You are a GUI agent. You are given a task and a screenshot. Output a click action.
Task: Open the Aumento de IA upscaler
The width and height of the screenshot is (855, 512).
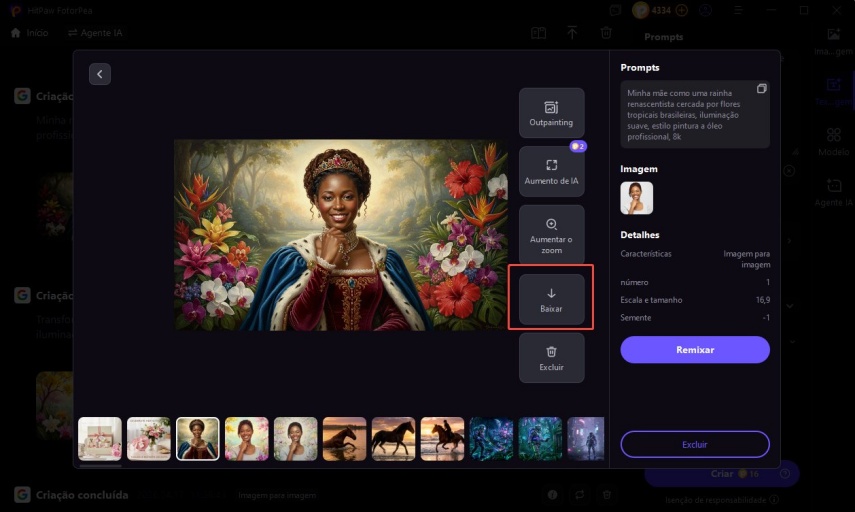point(551,171)
